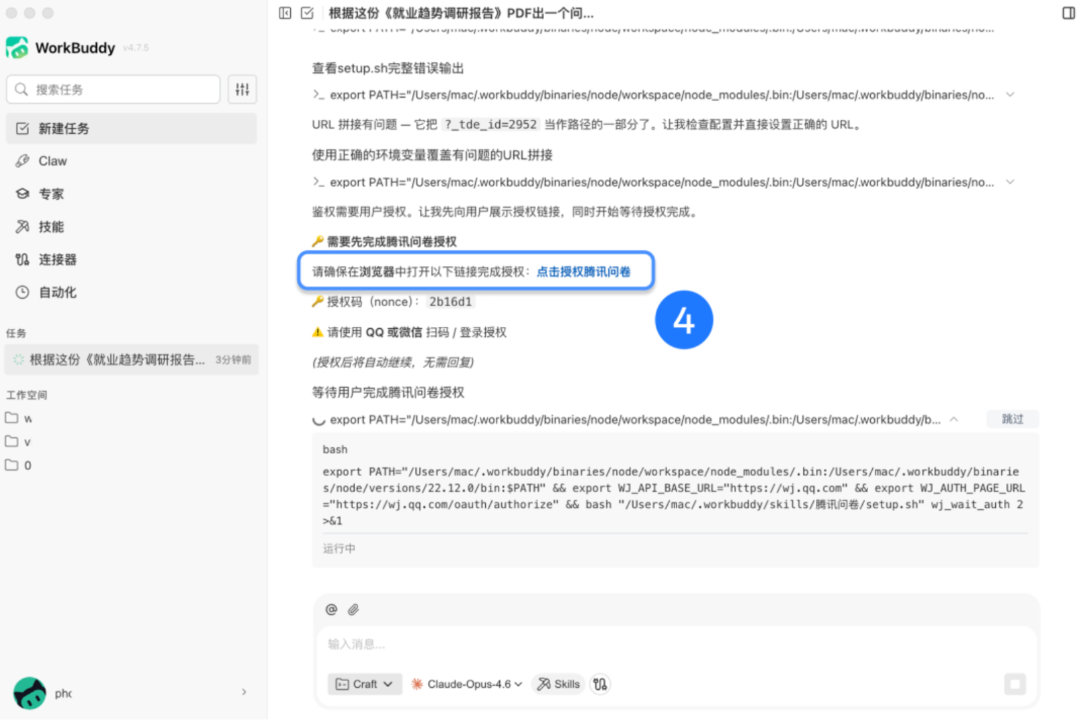Open the Craft mode dropdown
The width and height of the screenshot is (1080, 720).
pyautogui.click(x=364, y=684)
